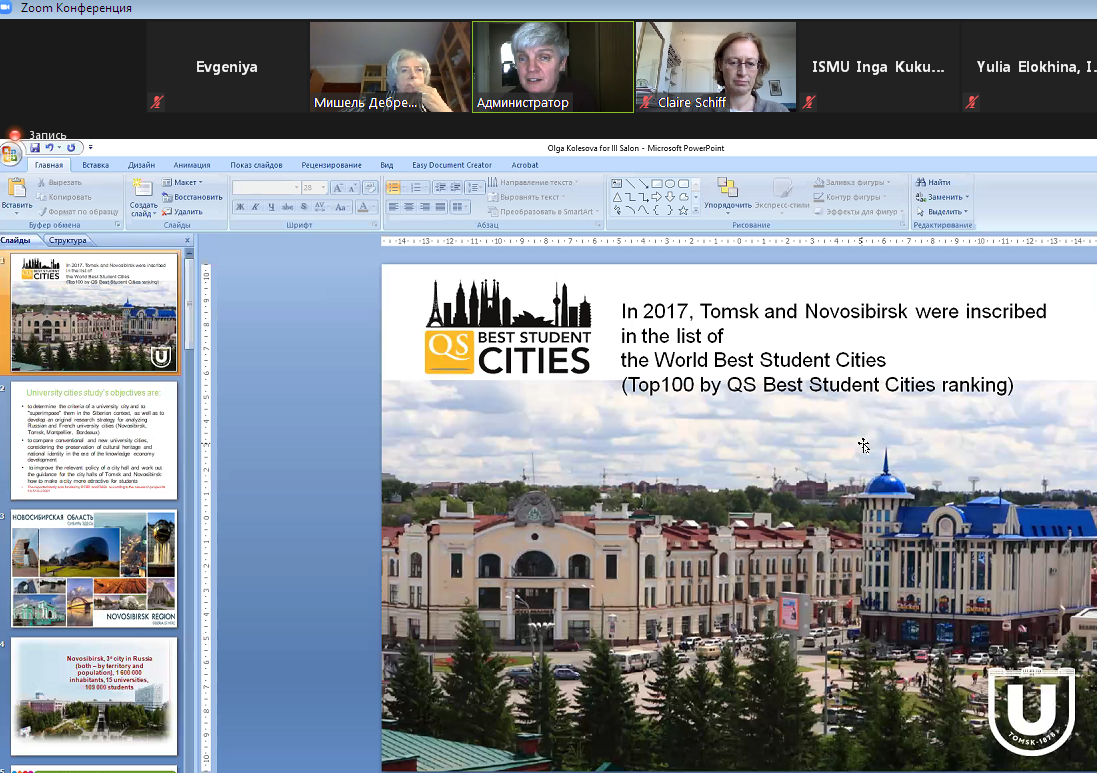
Task: Click Удалить slide button
Action: 183,211
